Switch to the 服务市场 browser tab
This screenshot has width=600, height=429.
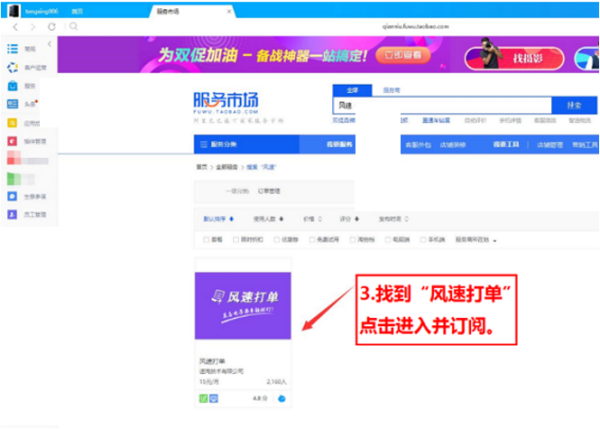coord(191,11)
